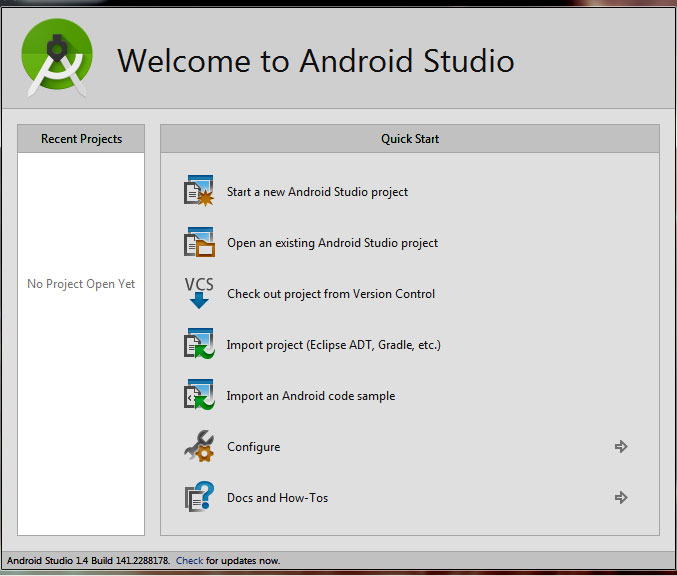677x576 pixels.
Task: Click the Android Studio logo
Action: pyautogui.click(x=57, y=57)
